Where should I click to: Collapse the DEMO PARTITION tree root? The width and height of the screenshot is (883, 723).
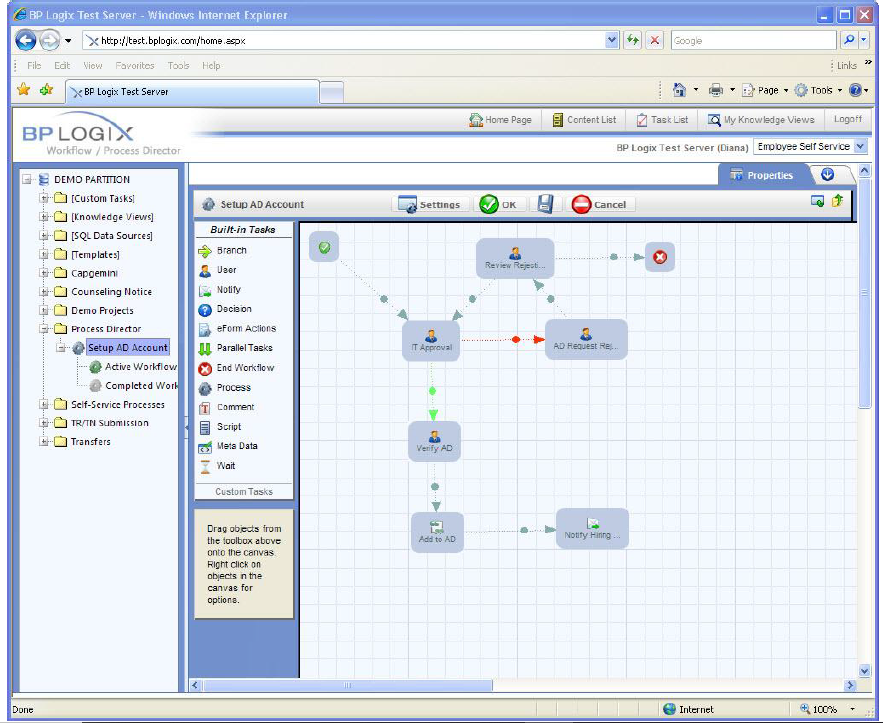click(x=26, y=180)
